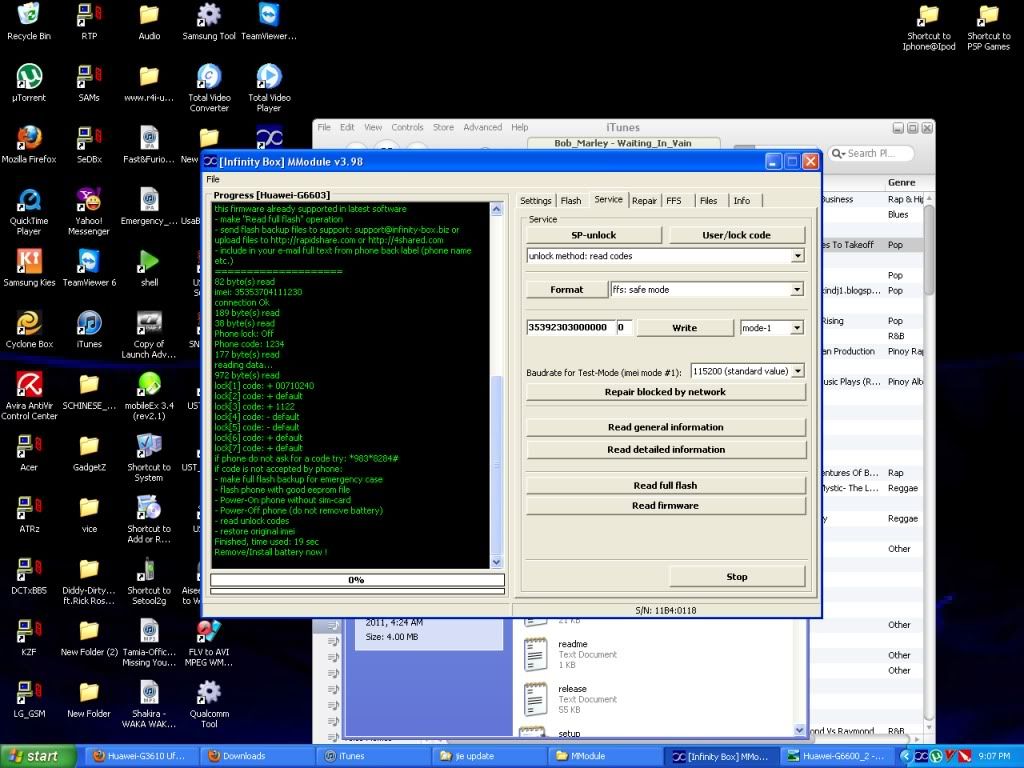
Task: Open the mode-1 dropdown
Action: click(797, 328)
